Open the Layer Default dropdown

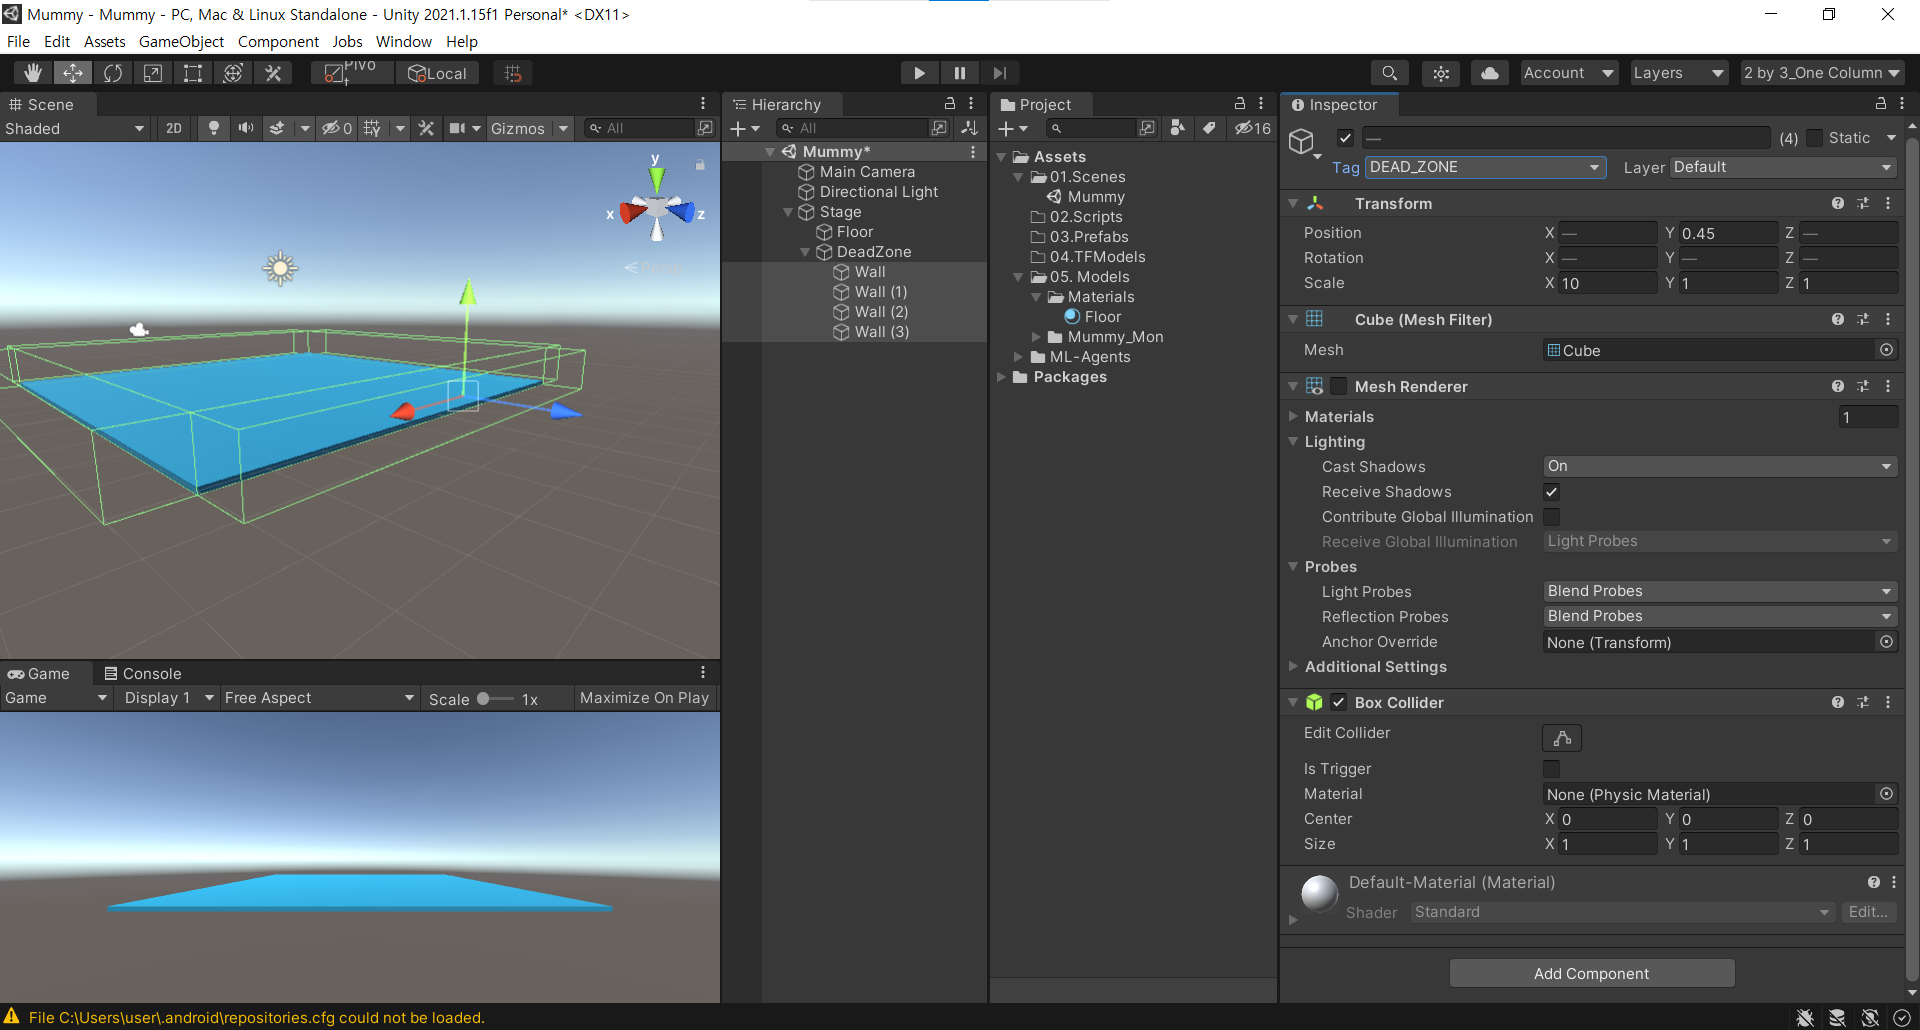click(x=1784, y=167)
